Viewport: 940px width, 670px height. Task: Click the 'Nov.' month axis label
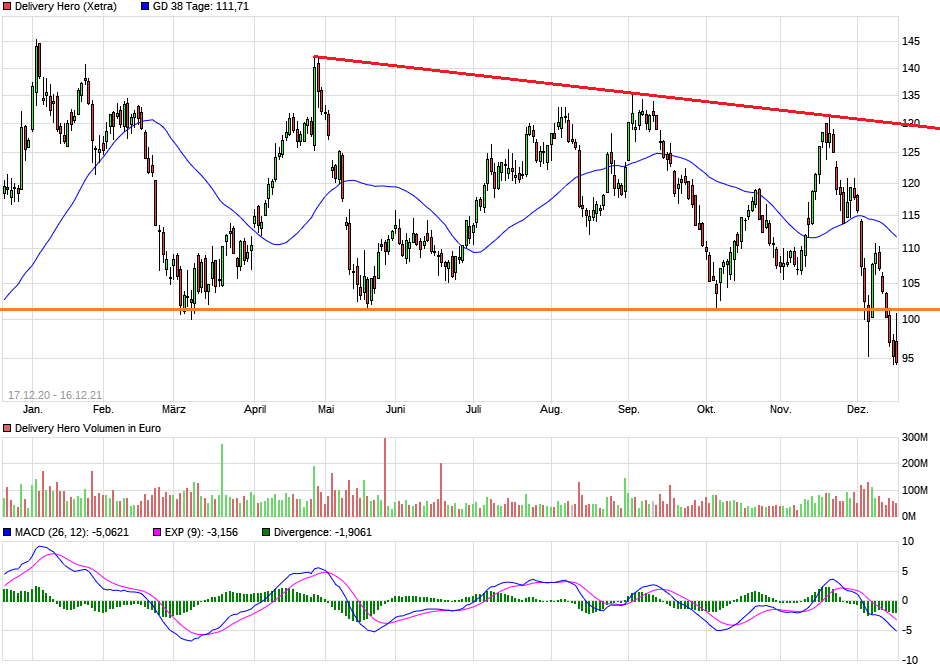(781, 409)
